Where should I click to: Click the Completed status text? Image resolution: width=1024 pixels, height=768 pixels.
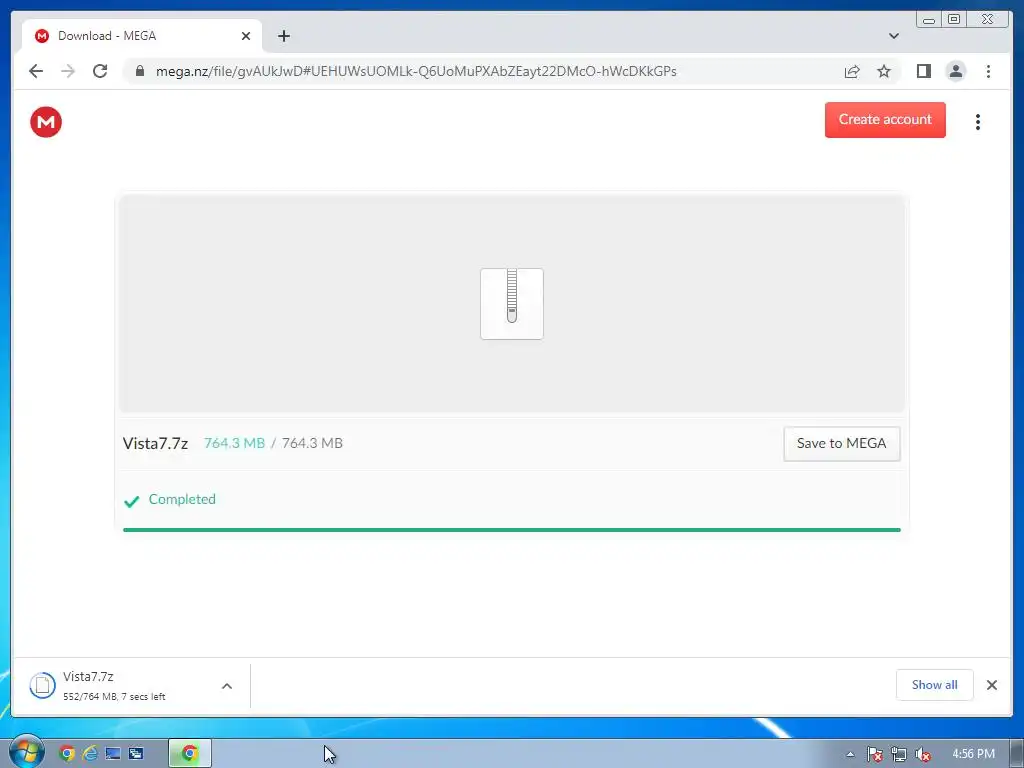[182, 500]
